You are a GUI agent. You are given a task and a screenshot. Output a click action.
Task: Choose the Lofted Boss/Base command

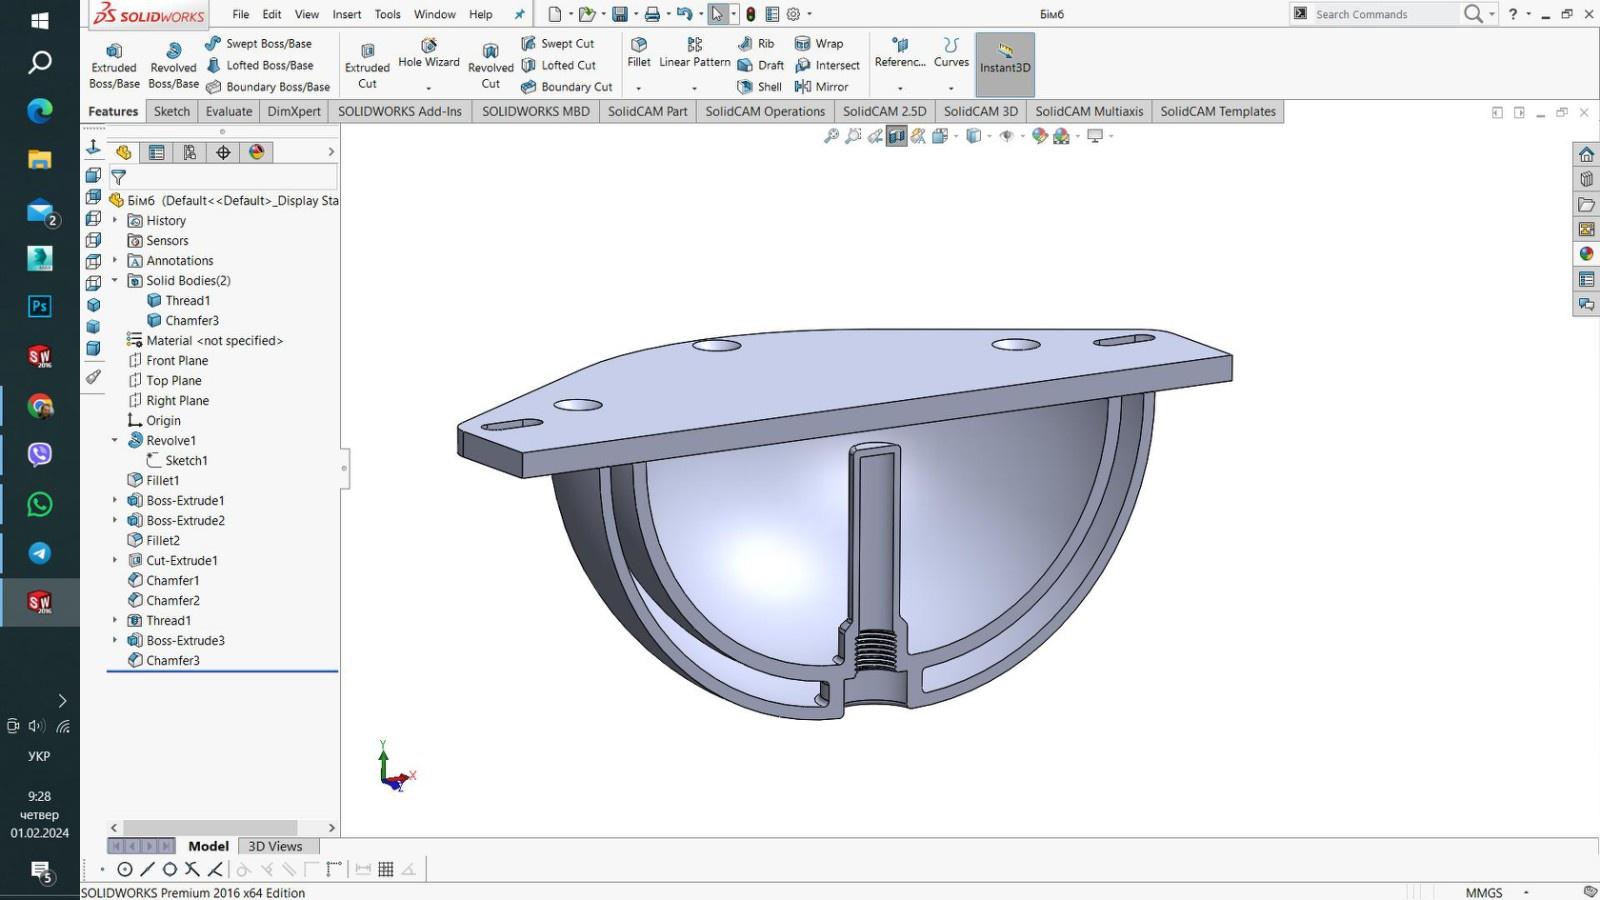point(259,65)
